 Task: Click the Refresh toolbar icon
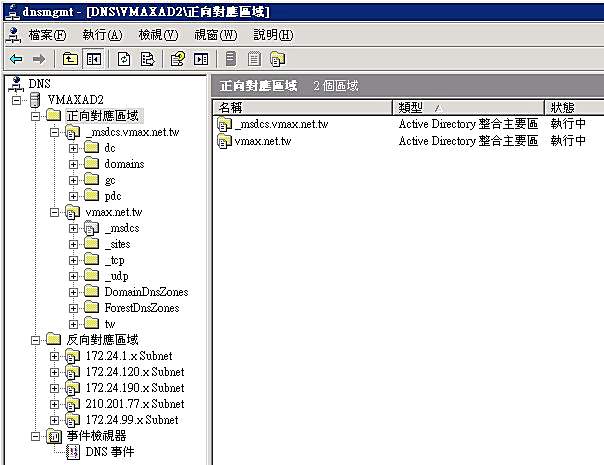tap(124, 59)
